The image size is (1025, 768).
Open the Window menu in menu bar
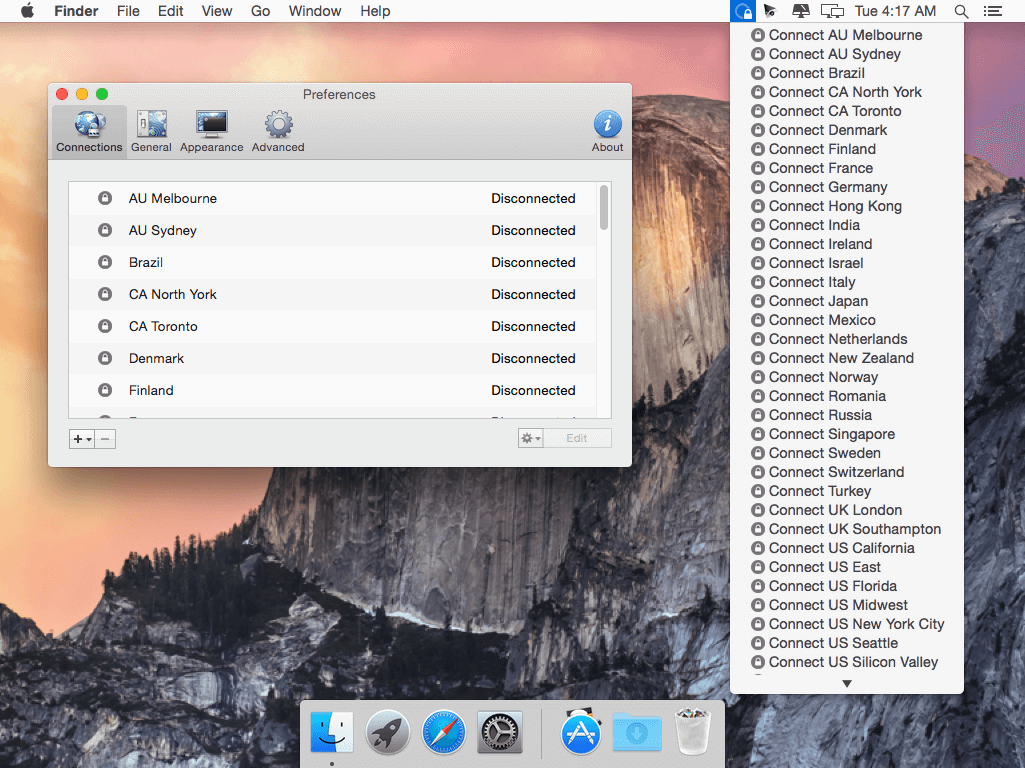tap(315, 11)
